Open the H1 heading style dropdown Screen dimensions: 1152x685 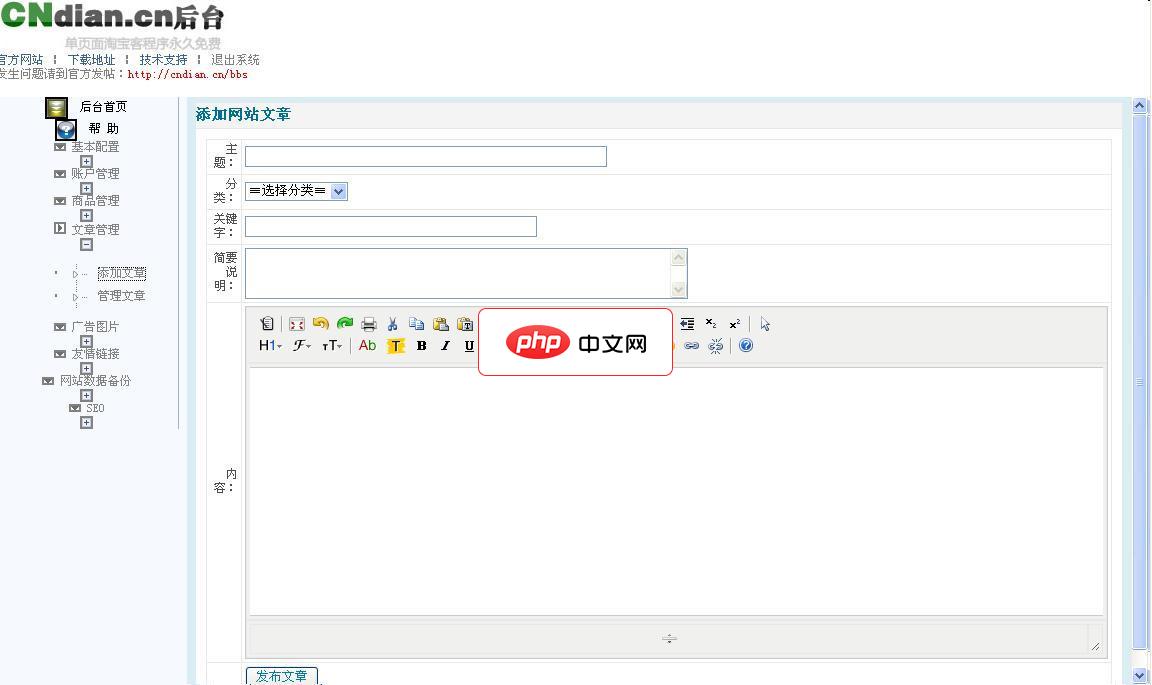coord(270,346)
